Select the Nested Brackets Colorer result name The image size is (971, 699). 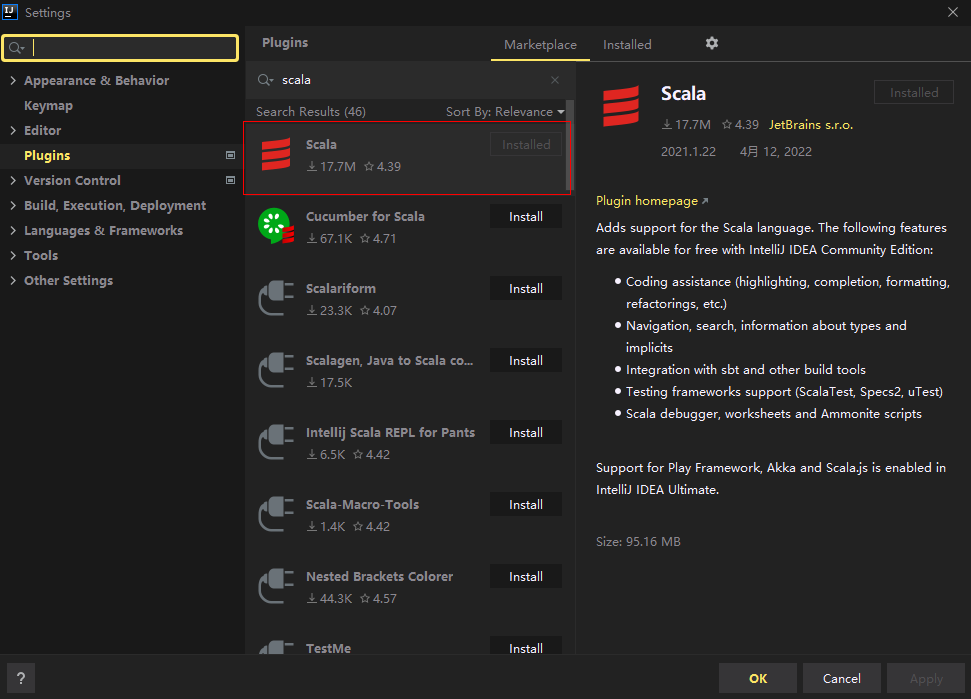(379, 576)
